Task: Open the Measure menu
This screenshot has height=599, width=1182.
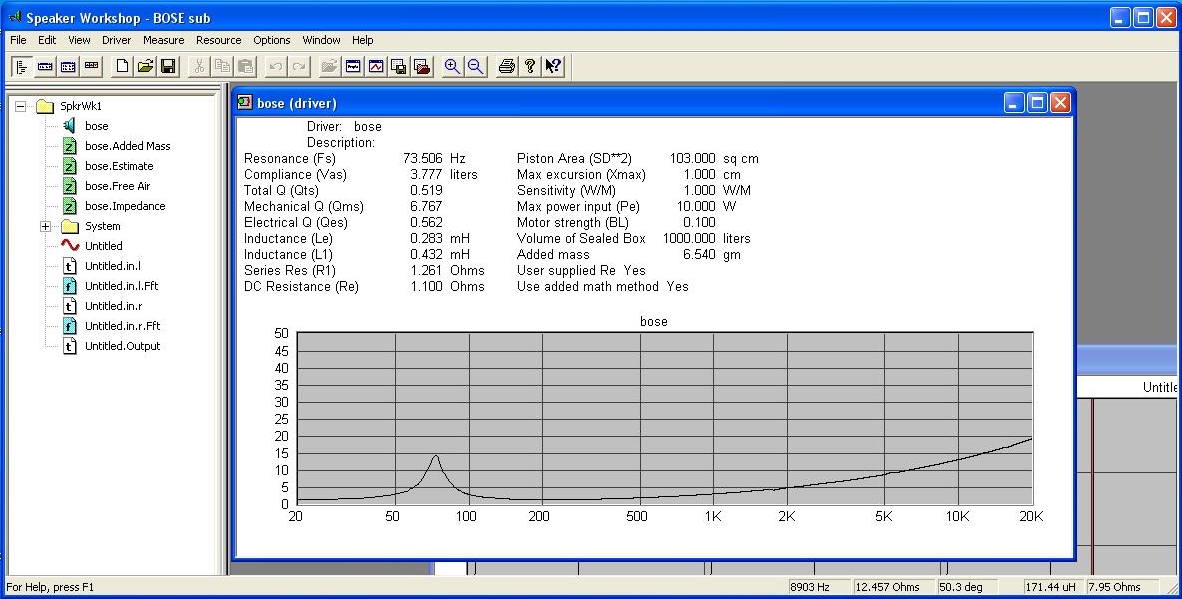Action: pyautogui.click(x=163, y=40)
